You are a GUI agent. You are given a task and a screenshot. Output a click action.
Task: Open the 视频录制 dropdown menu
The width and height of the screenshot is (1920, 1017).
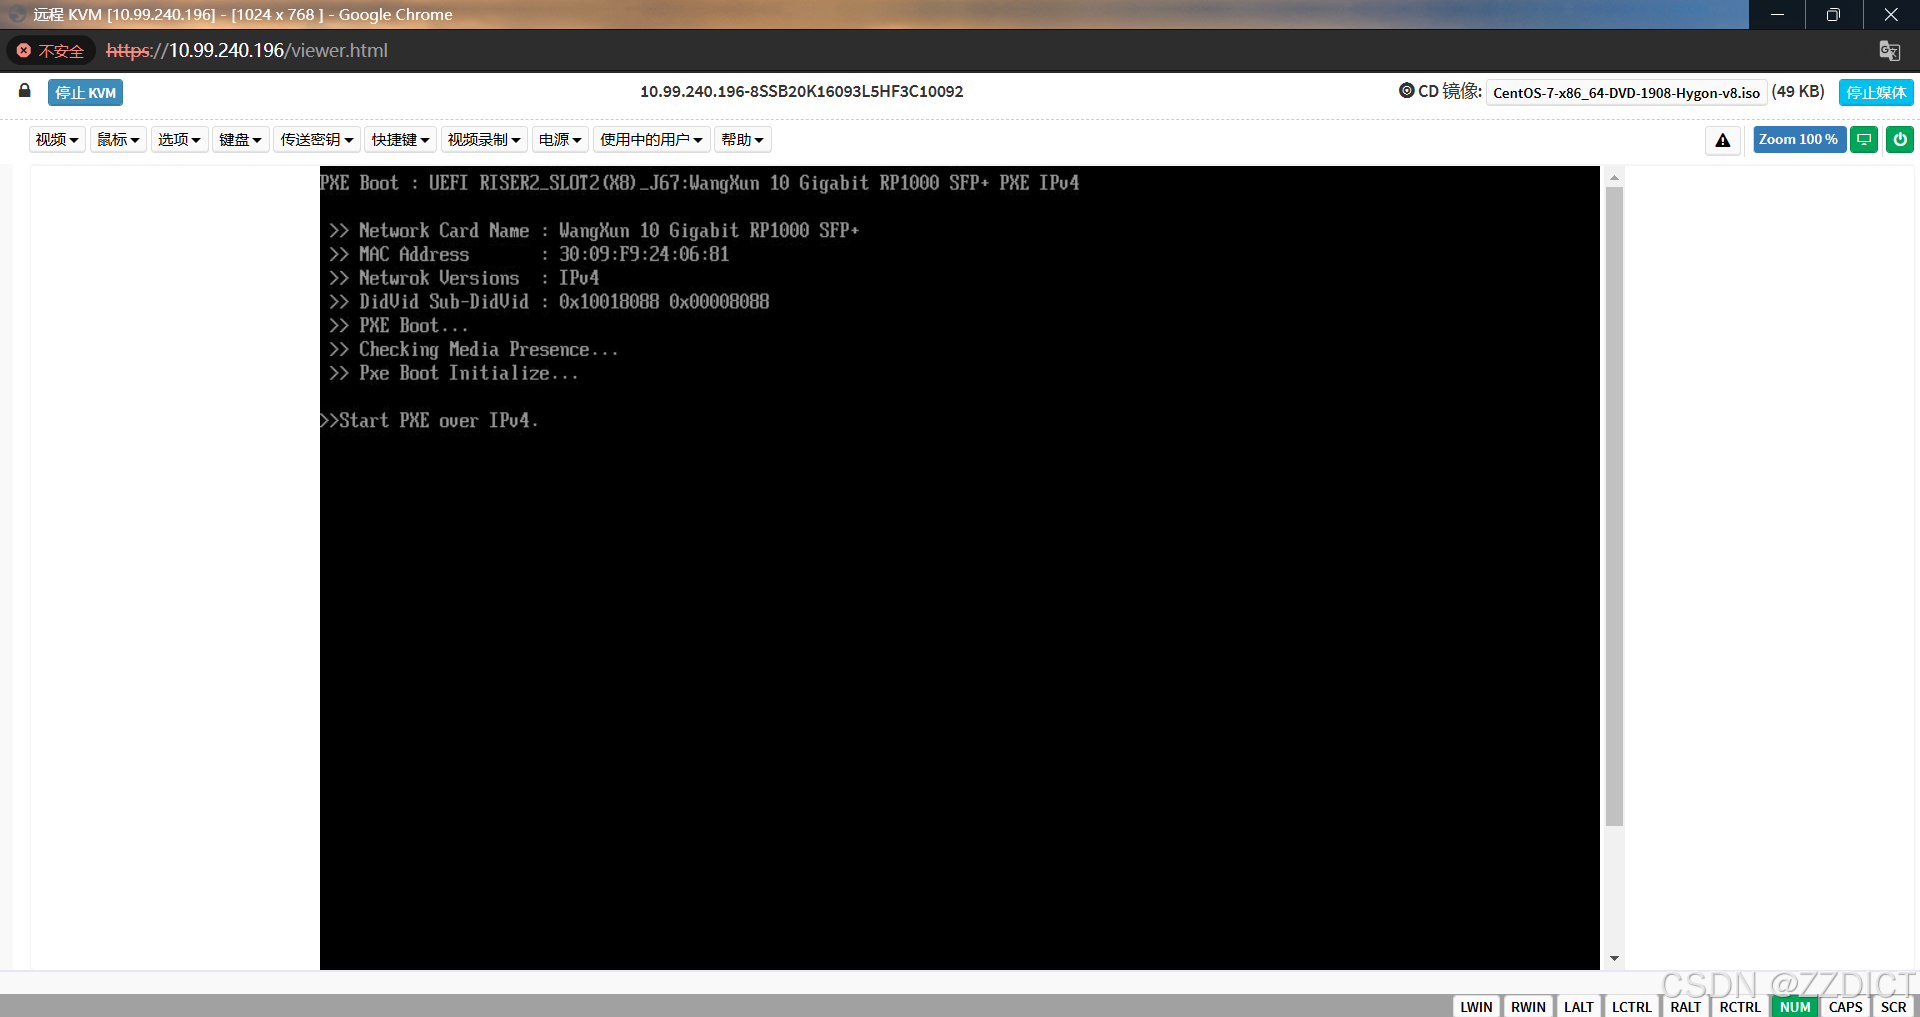[x=484, y=140]
